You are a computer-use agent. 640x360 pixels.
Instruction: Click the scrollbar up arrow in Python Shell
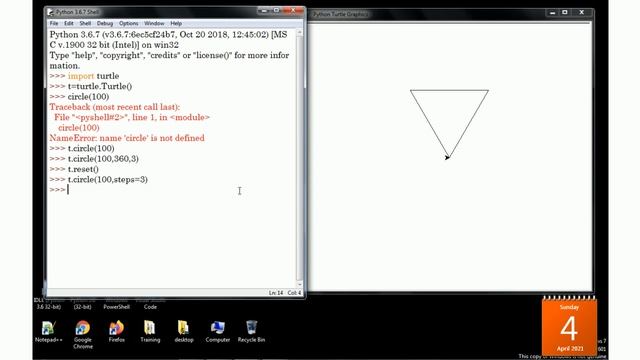click(300, 32)
